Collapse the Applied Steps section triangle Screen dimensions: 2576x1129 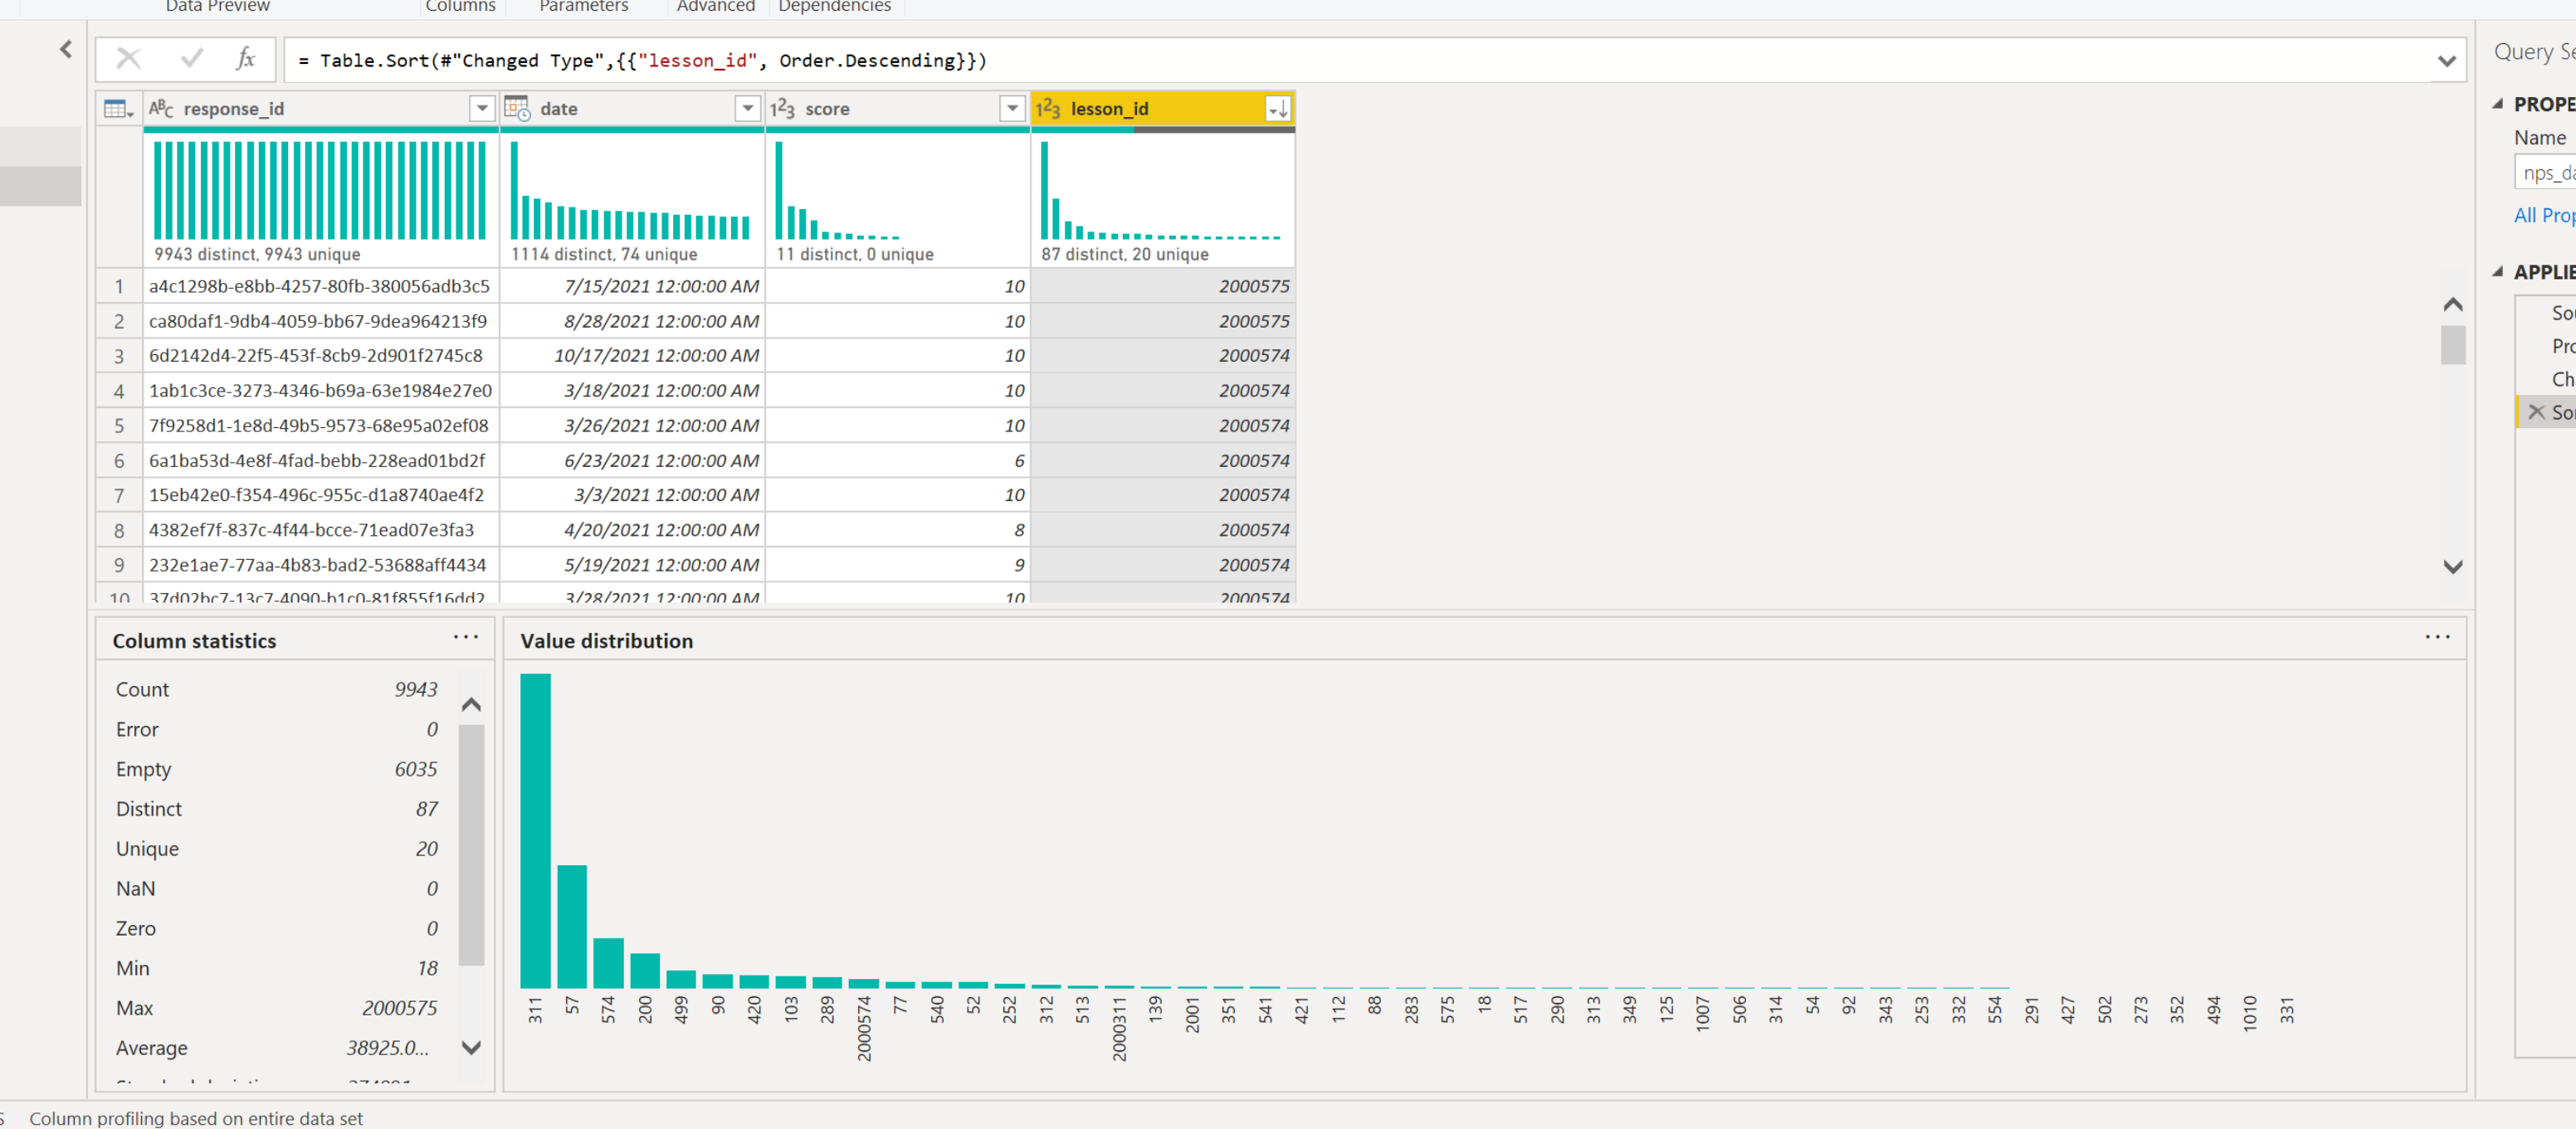[x=2497, y=271]
